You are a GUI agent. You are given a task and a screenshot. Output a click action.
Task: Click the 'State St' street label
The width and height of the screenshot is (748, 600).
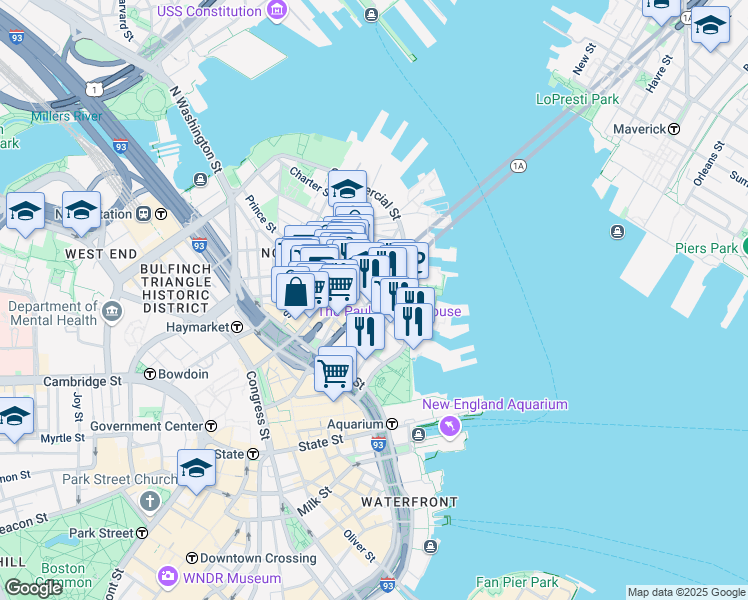pos(321,443)
